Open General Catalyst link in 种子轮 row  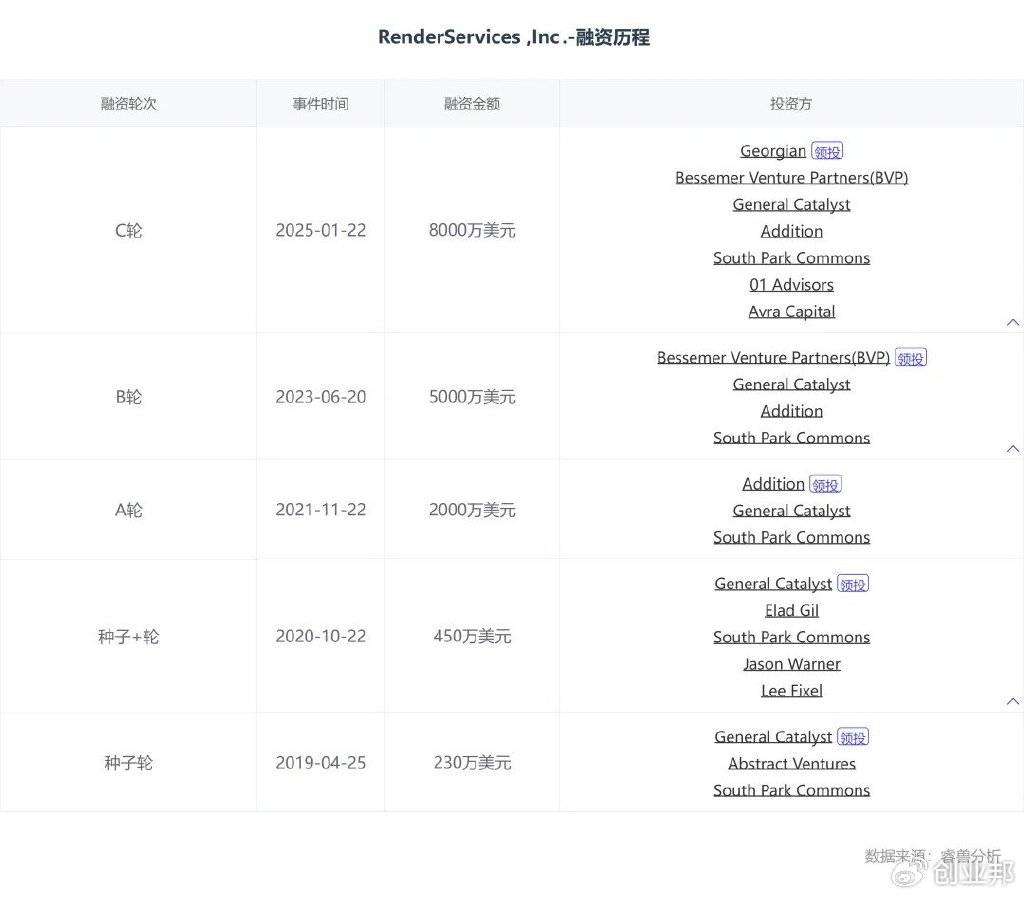tap(773, 736)
